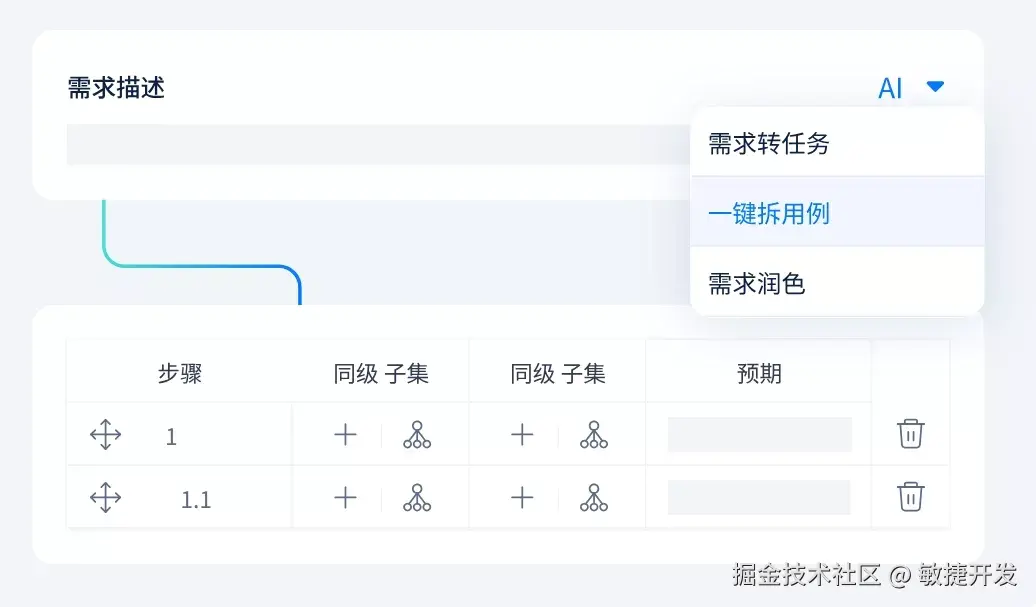Screen dimensions: 1036x607
Task: Click the 预期 expected result field of step 1
Action: [758, 435]
